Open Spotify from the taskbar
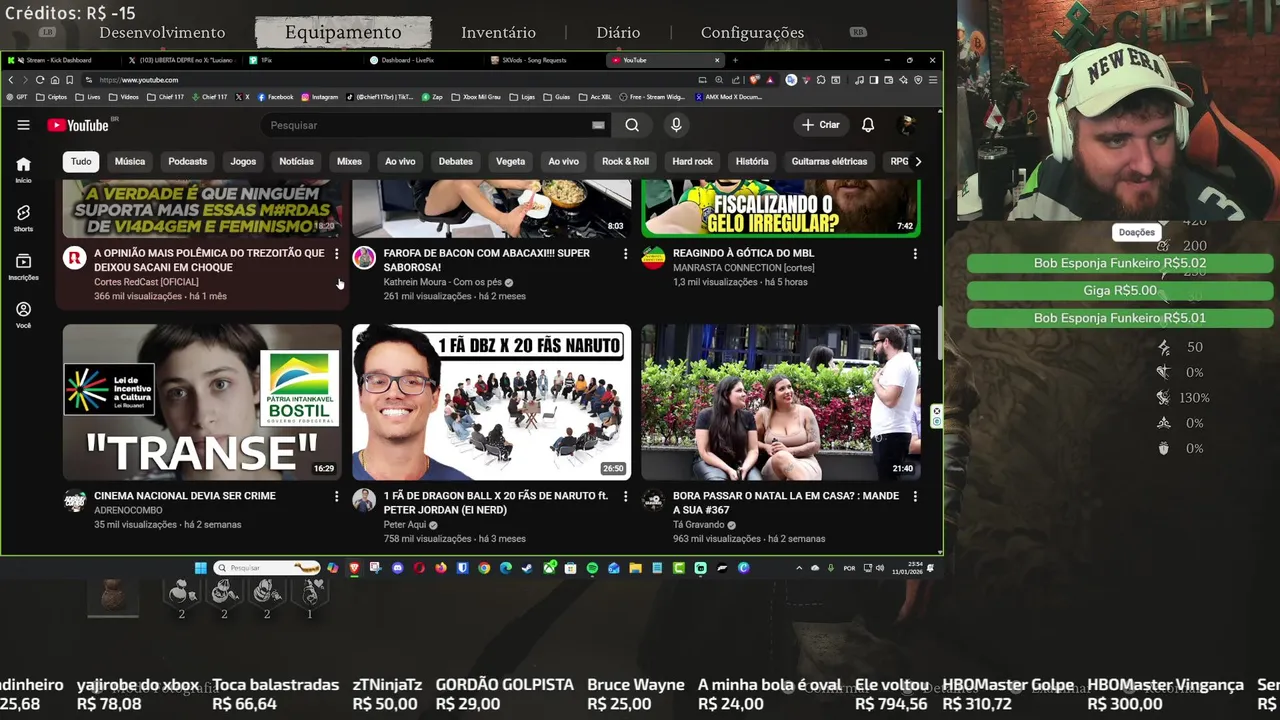1280x720 pixels. tap(592, 568)
